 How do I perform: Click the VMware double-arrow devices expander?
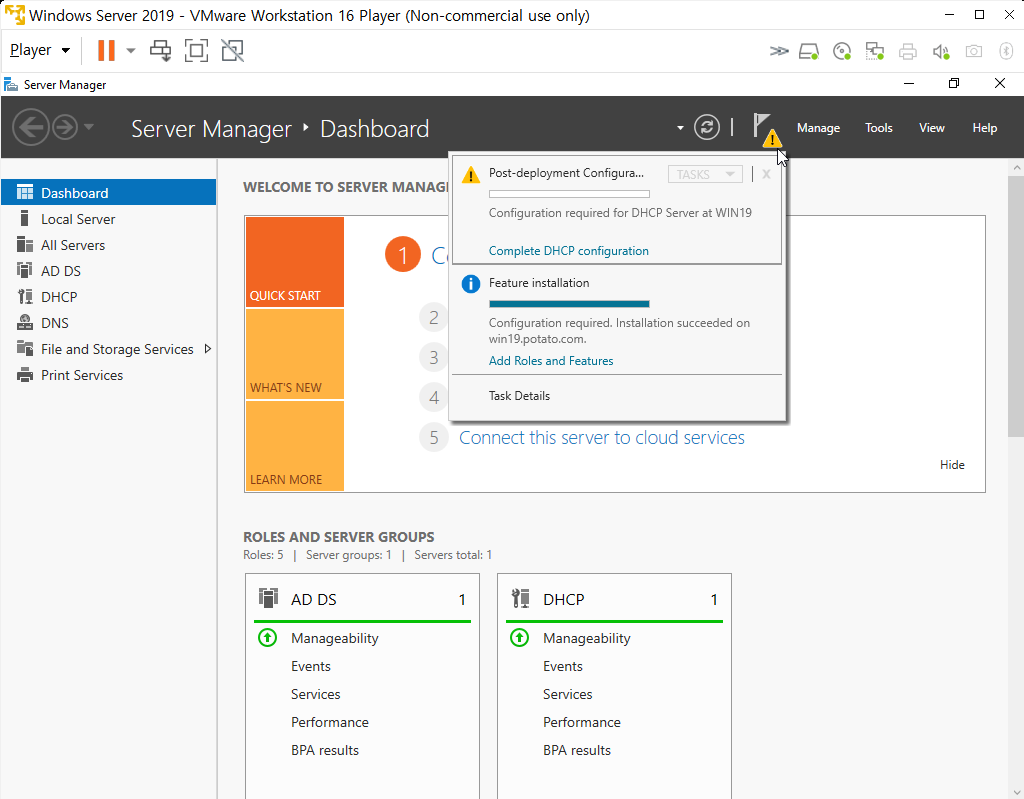(x=778, y=51)
